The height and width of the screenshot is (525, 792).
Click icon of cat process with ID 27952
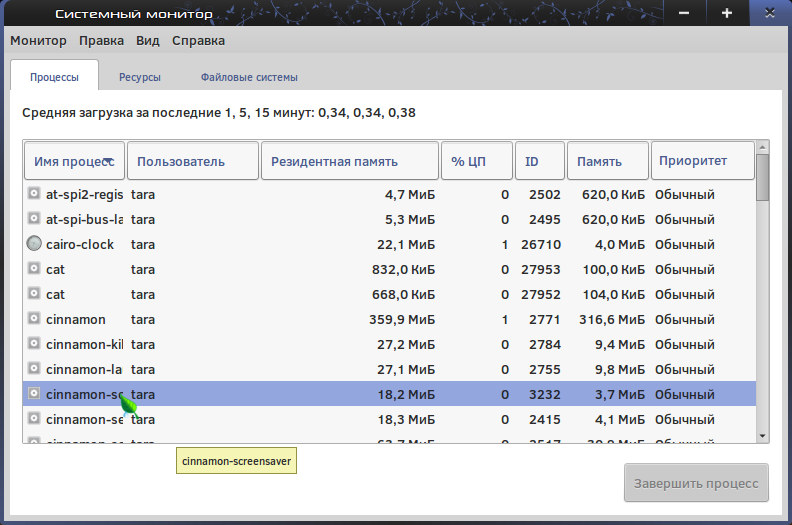pos(34,294)
